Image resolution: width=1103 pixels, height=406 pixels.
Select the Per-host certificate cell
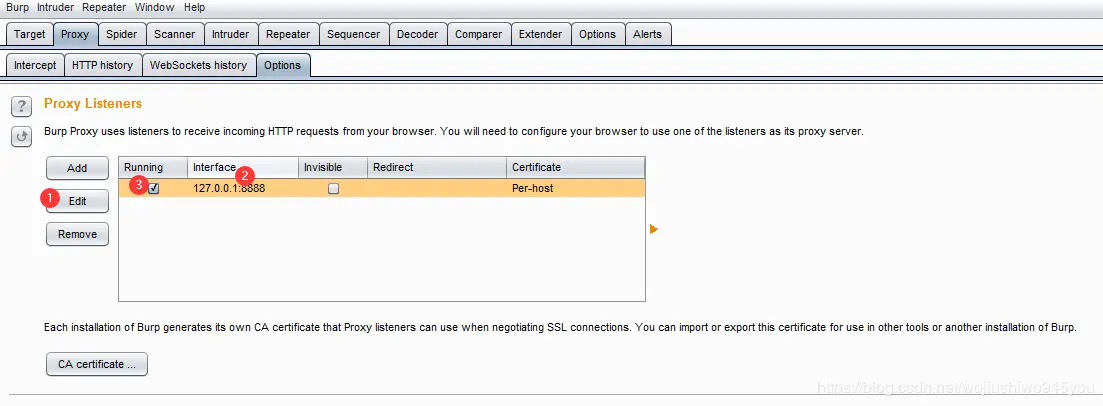point(575,189)
